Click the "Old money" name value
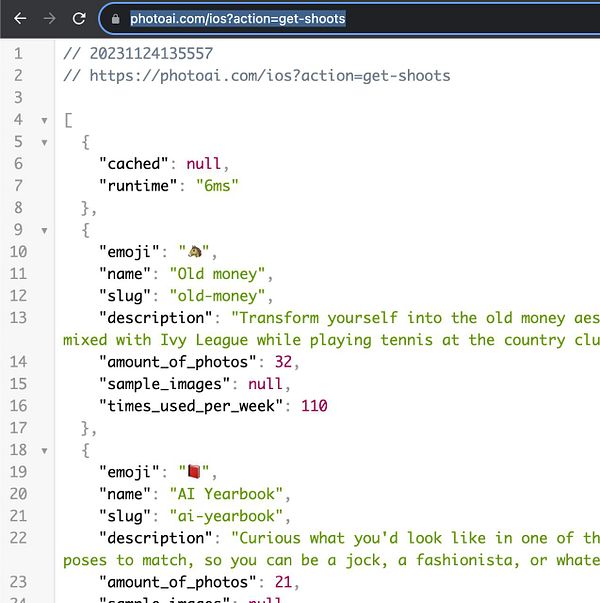 click(217, 274)
